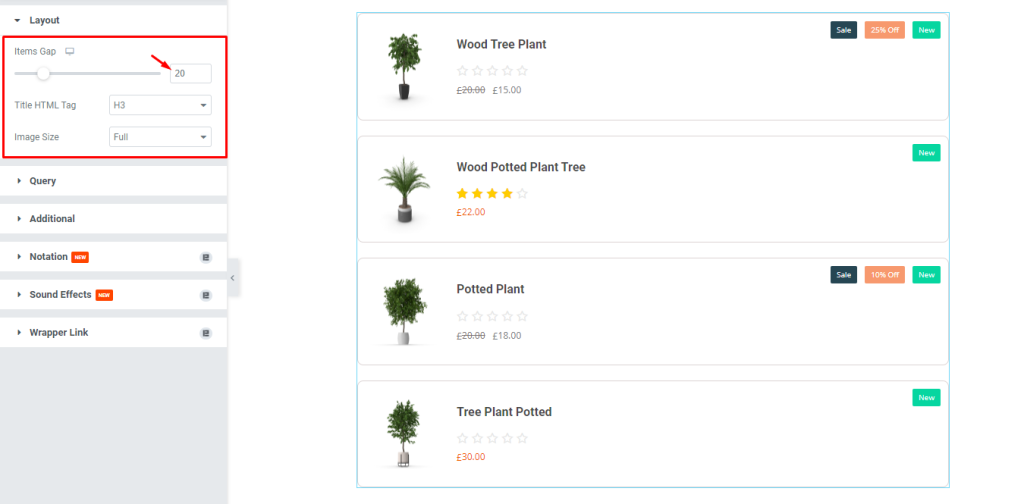The image size is (1024, 504).
Task: Click the responsive device icon beside Items Gap
Action: point(70,52)
